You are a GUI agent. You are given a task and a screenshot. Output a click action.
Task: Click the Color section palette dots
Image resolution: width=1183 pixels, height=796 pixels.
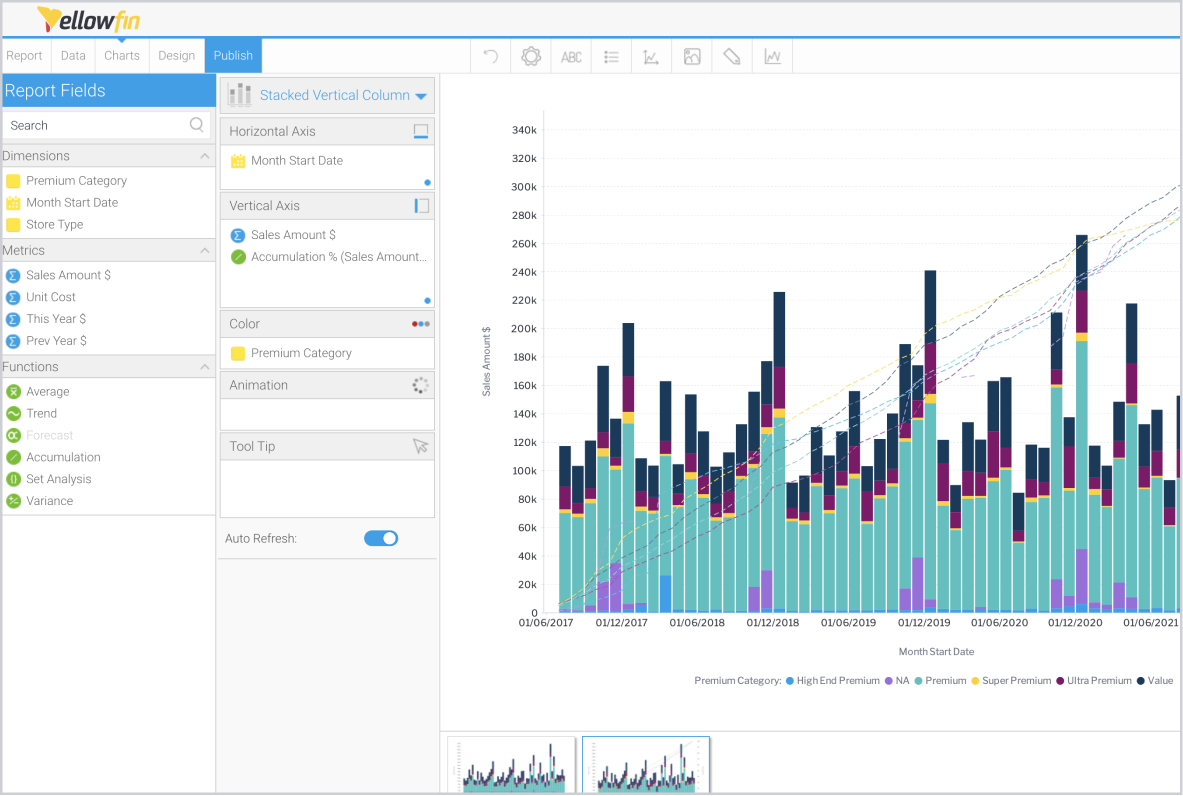click(x=420, y=324)
